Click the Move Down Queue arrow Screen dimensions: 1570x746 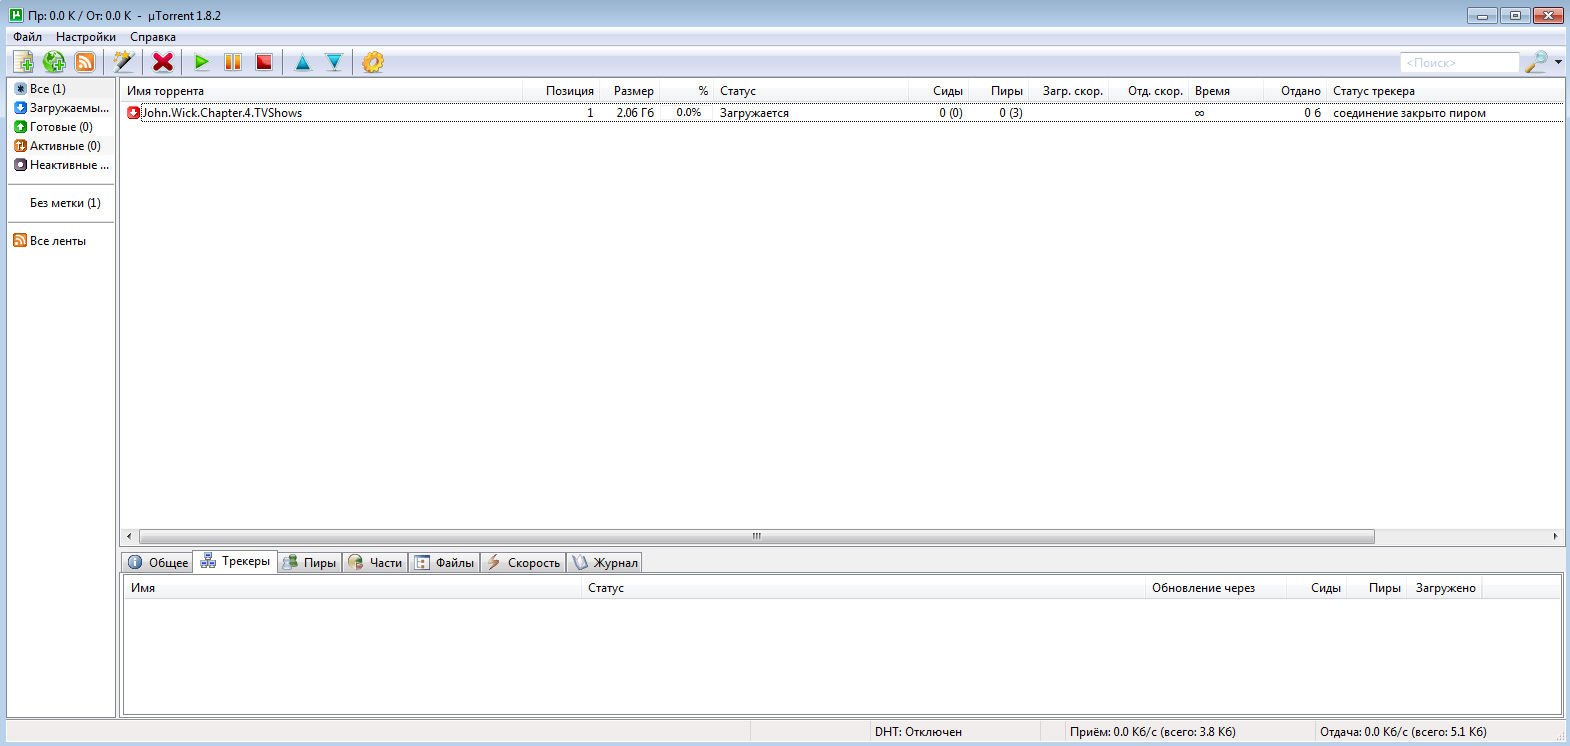tap(334, 62)
